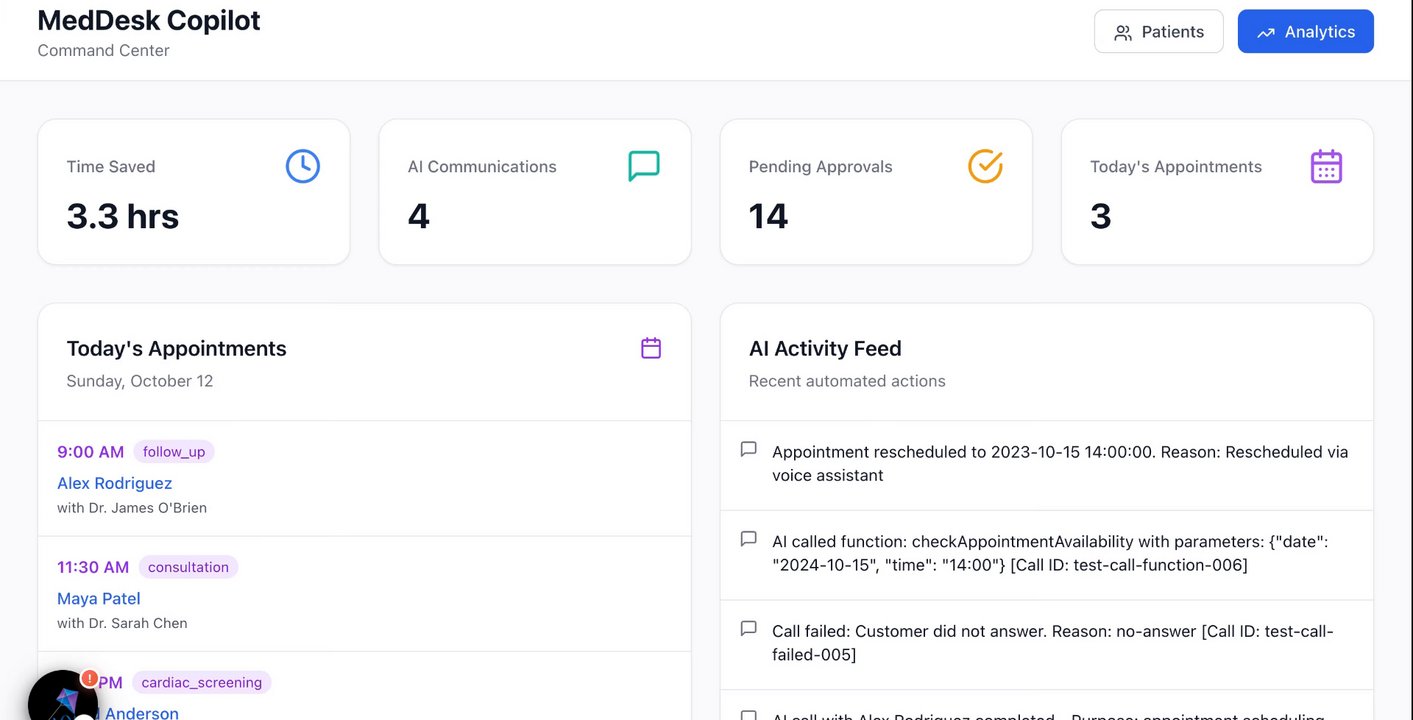This screenshot has width=1413, height=720.
Task: Open the Patients page
Action: [1159, 32]
